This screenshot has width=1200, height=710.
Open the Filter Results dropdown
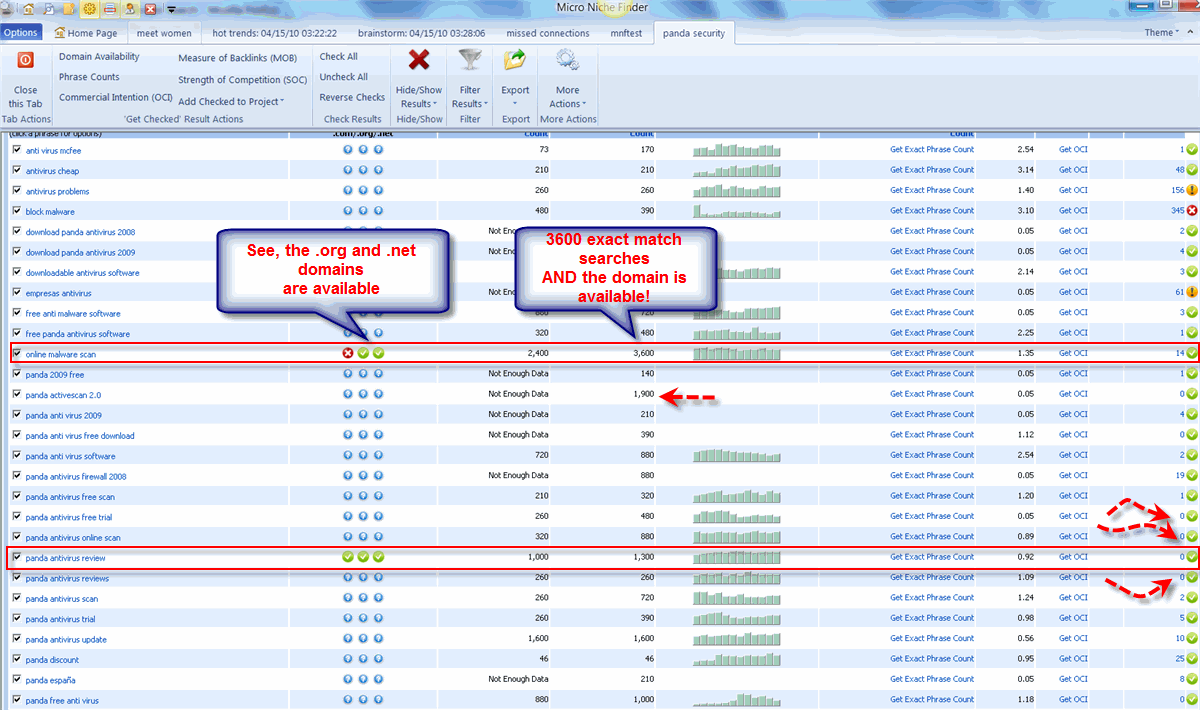[469, 97]
